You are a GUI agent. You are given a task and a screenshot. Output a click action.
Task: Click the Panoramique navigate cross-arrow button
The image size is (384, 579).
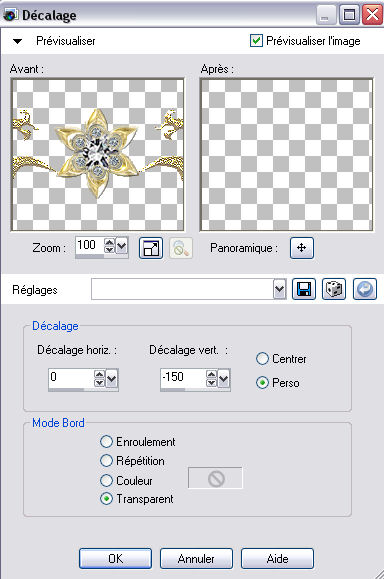[x=302, y=247]
